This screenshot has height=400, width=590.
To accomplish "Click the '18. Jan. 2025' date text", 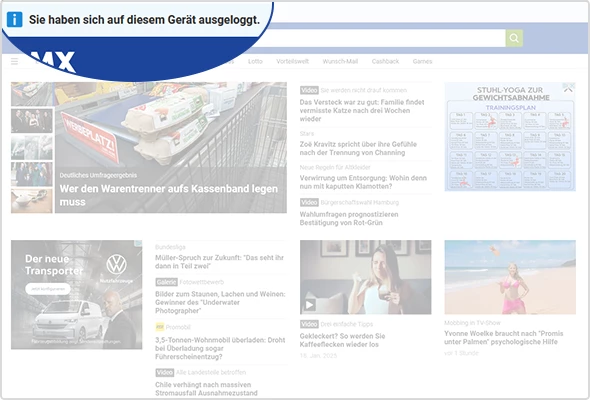I will tap(318, 356).
